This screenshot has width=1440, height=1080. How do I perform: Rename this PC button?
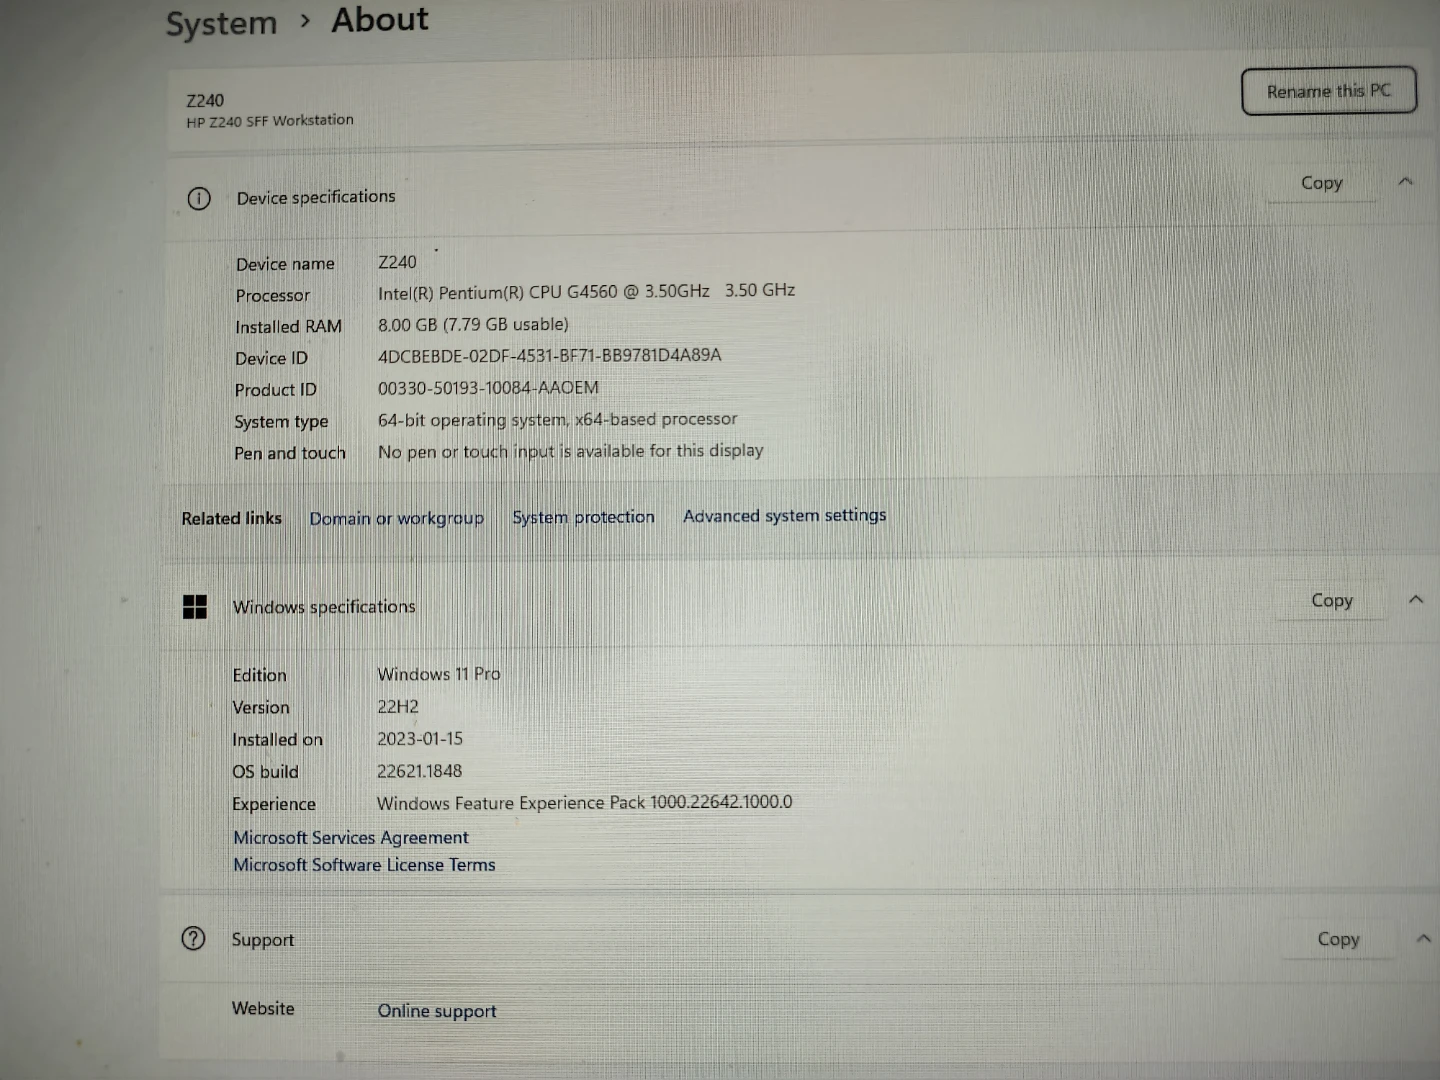1328,91
